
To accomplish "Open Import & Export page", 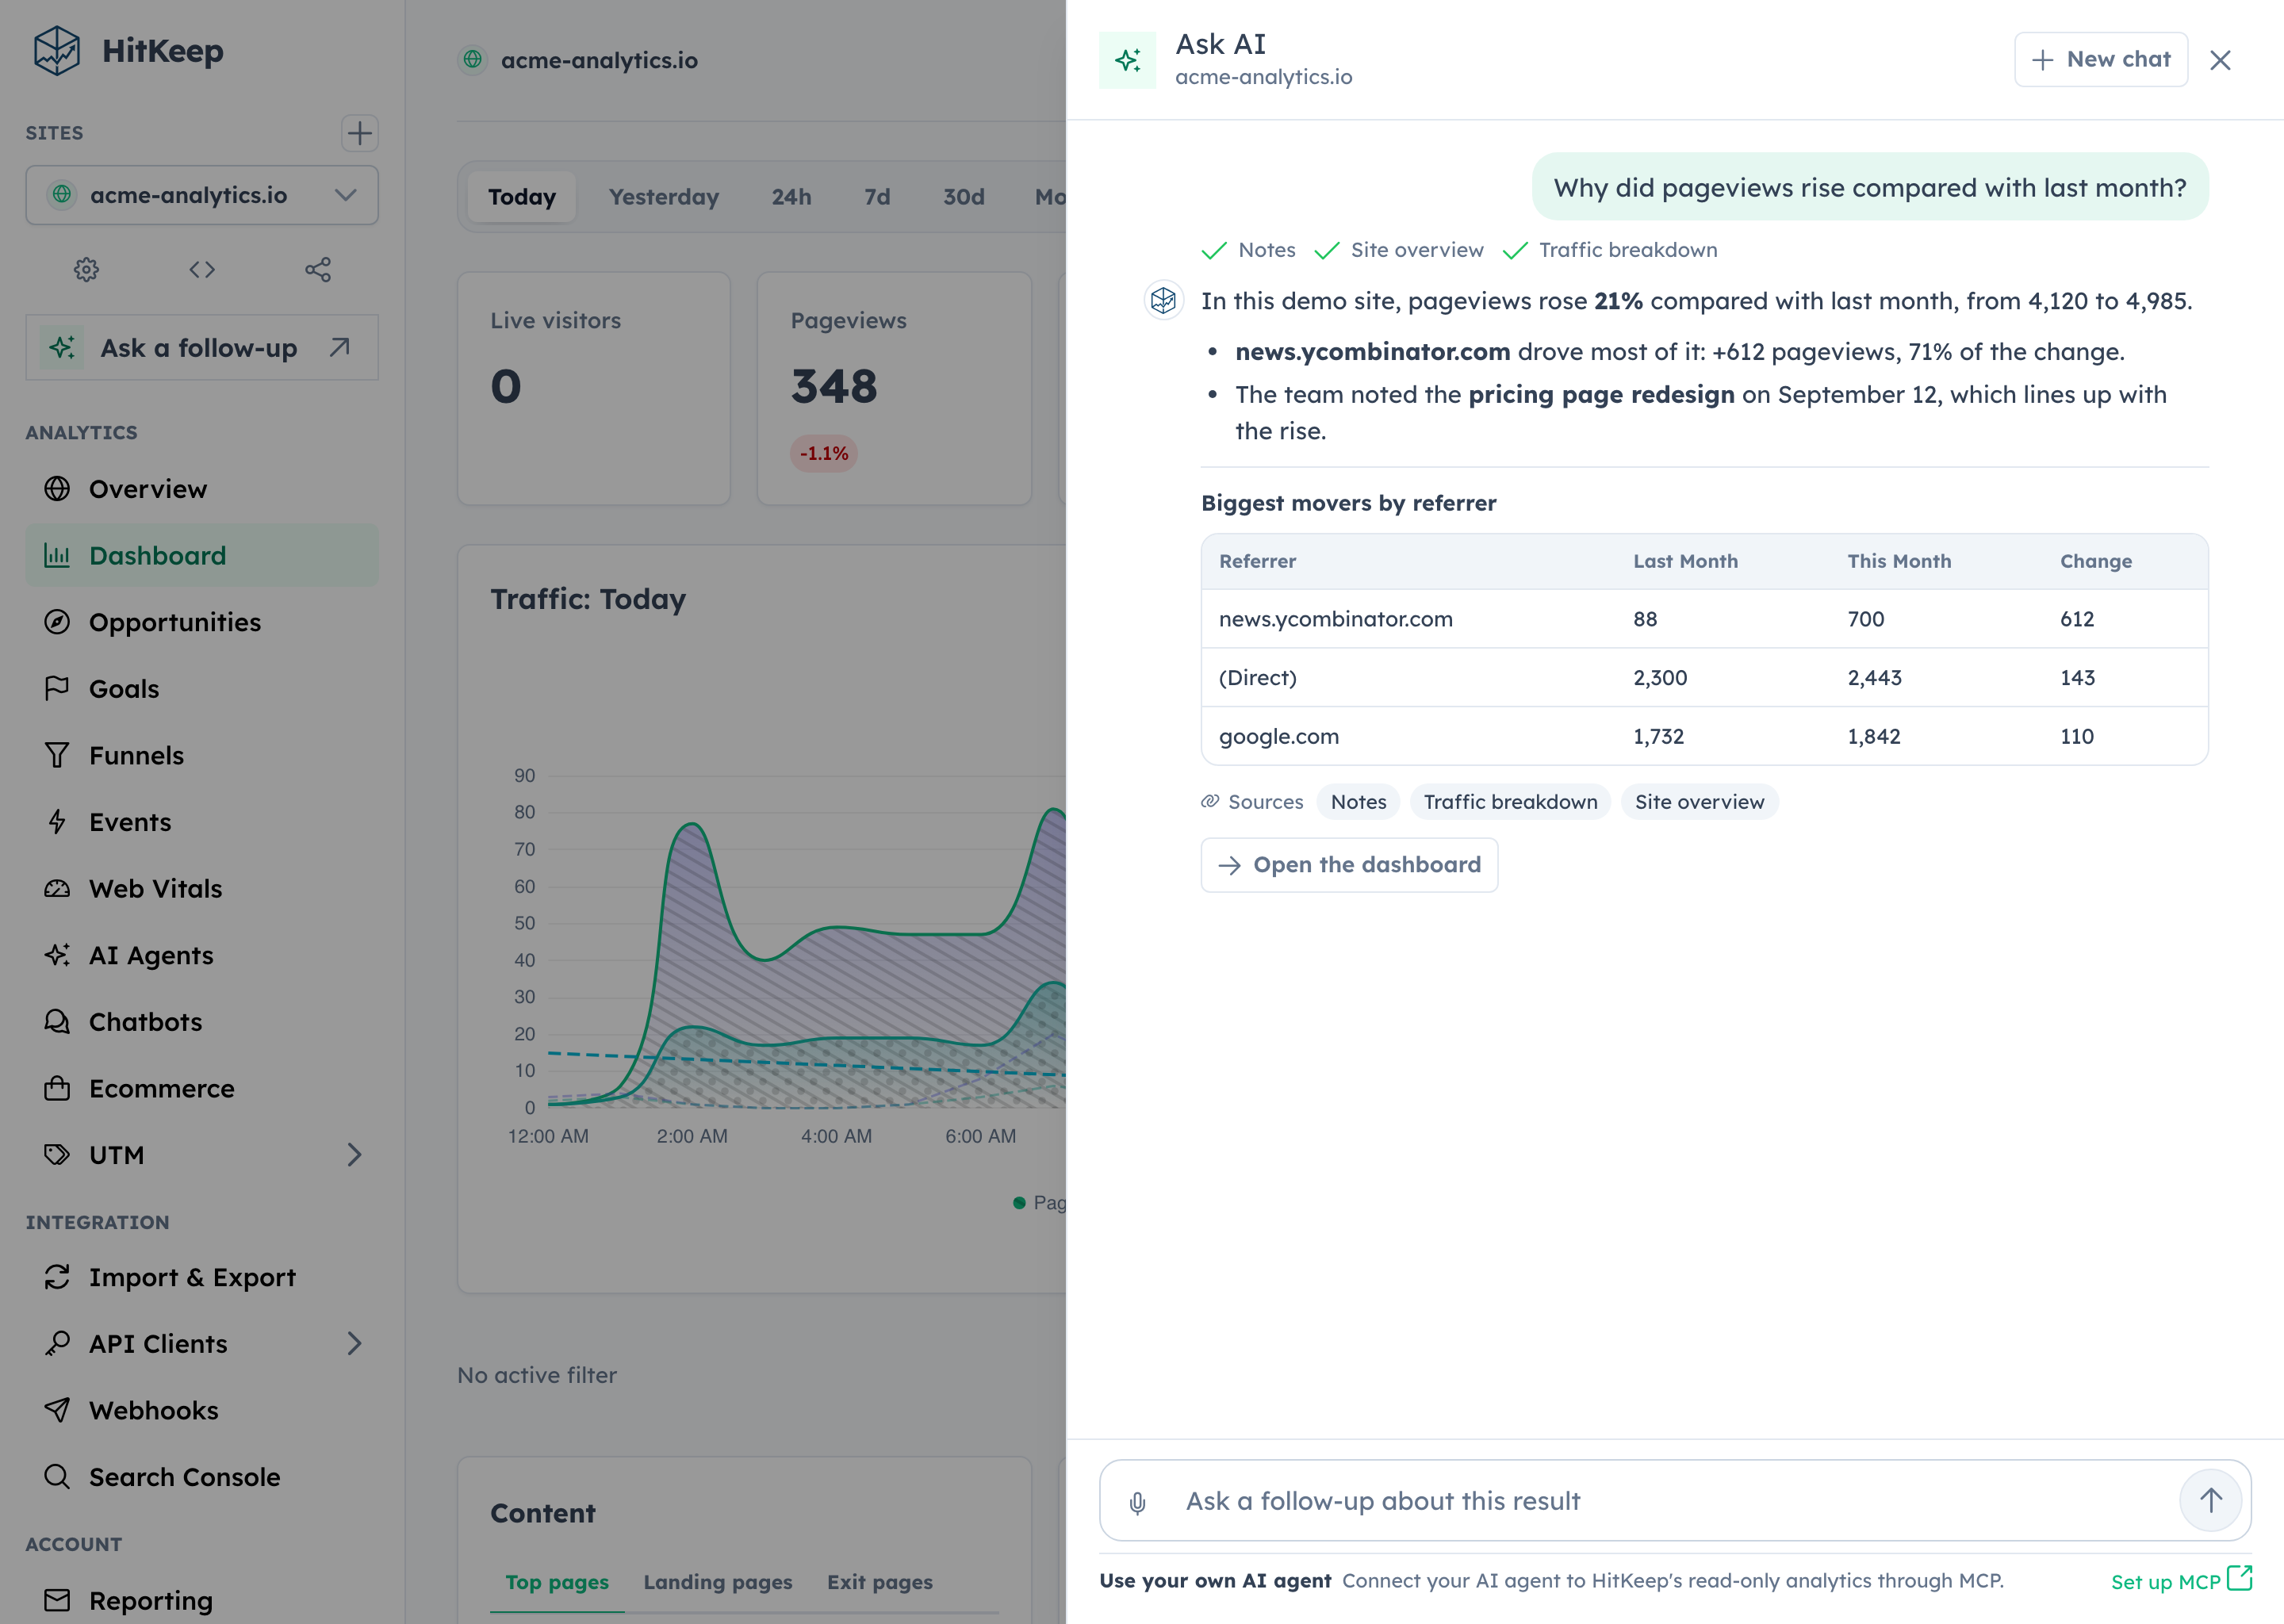I will pyautogui.click(x=202, y=1277).
